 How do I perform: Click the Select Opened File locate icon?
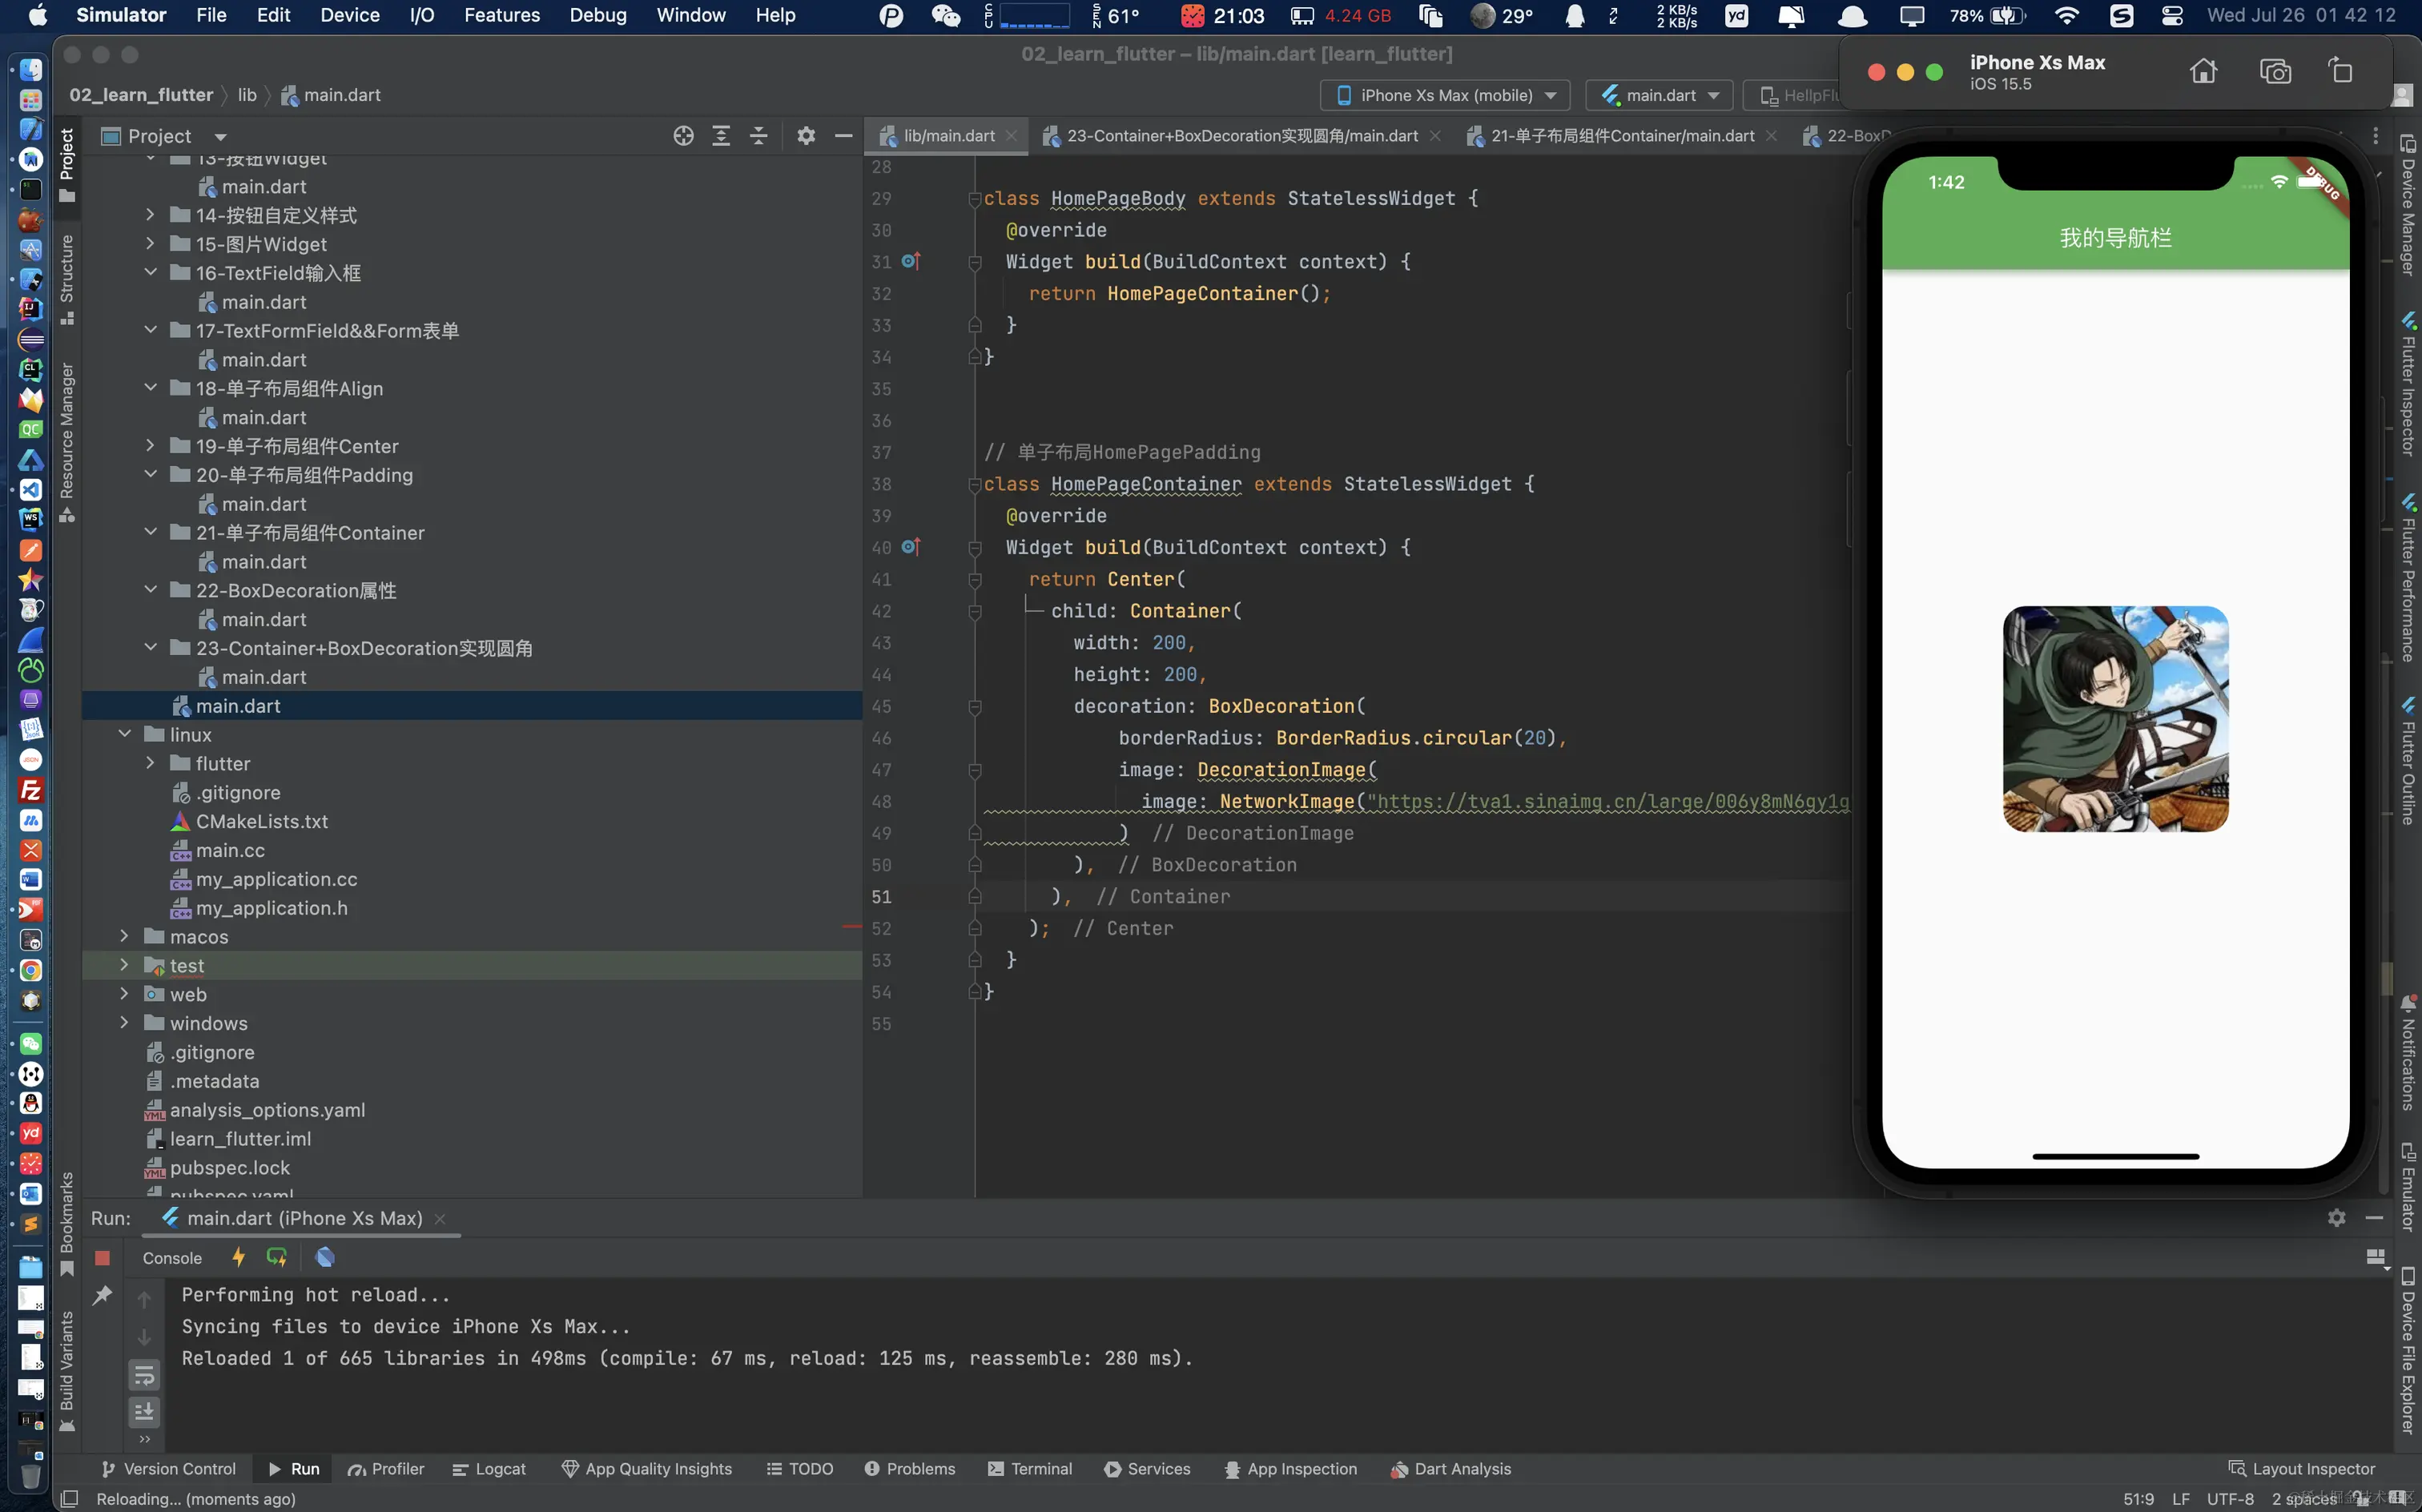point(683,136)
